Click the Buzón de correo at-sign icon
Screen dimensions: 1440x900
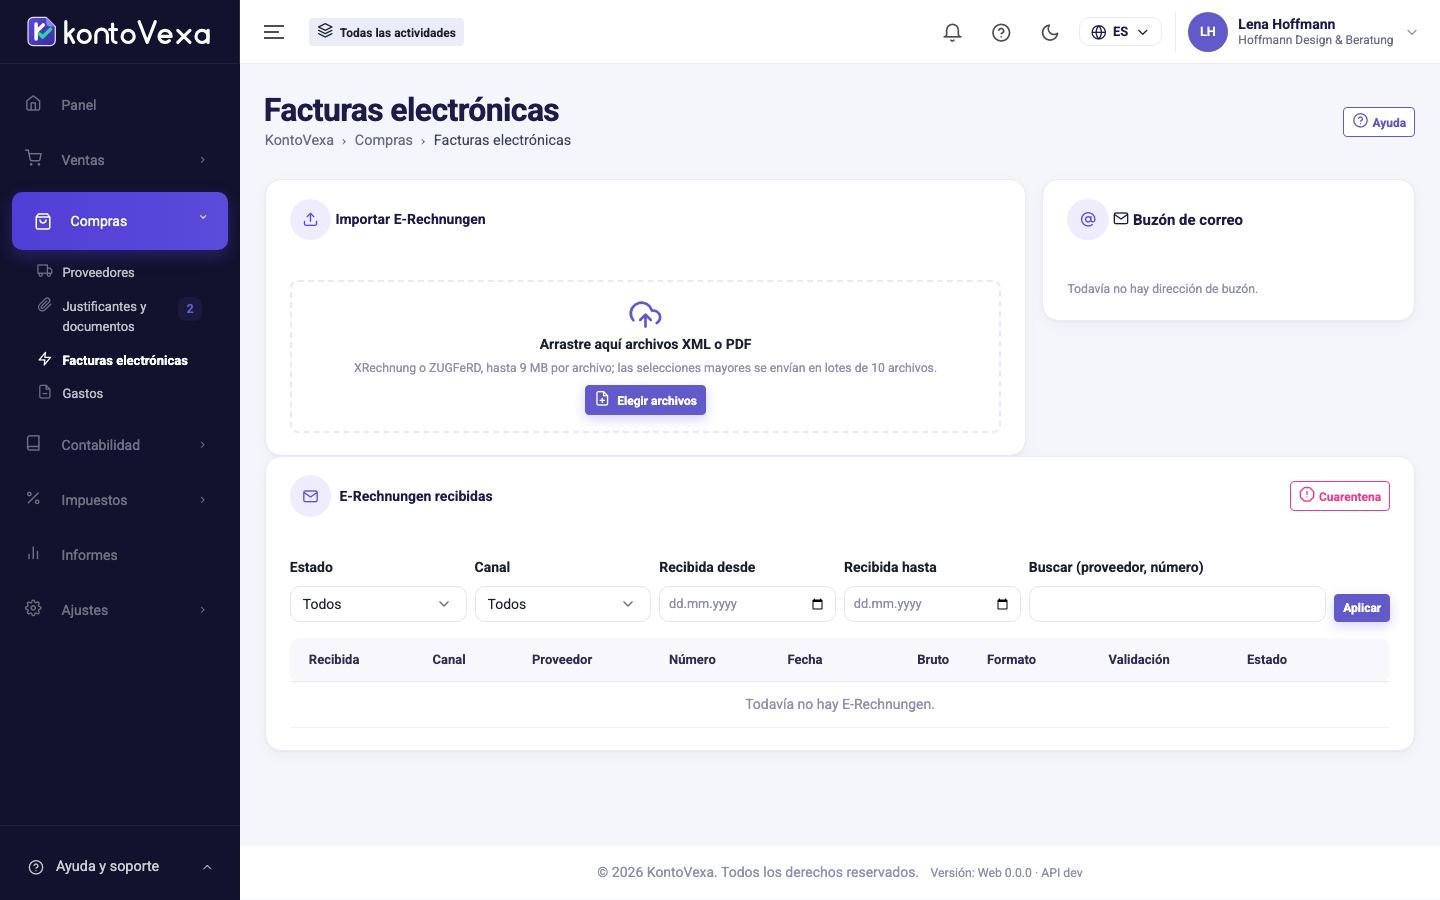click(x=1087, y=219)
